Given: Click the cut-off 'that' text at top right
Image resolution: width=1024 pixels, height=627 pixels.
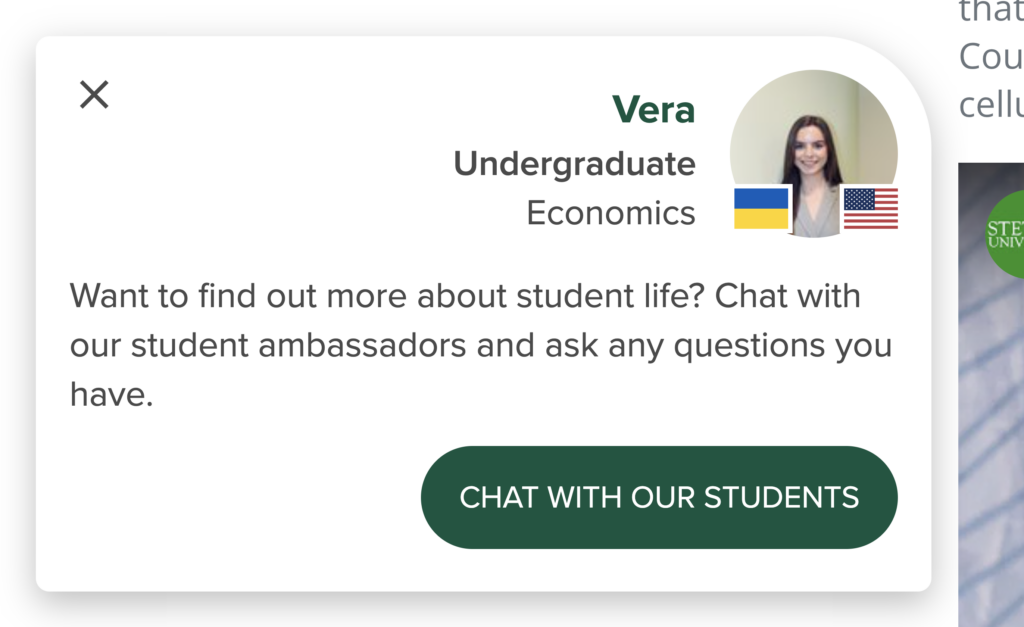Looking at the screenshot, I should [x=991, y=12].
